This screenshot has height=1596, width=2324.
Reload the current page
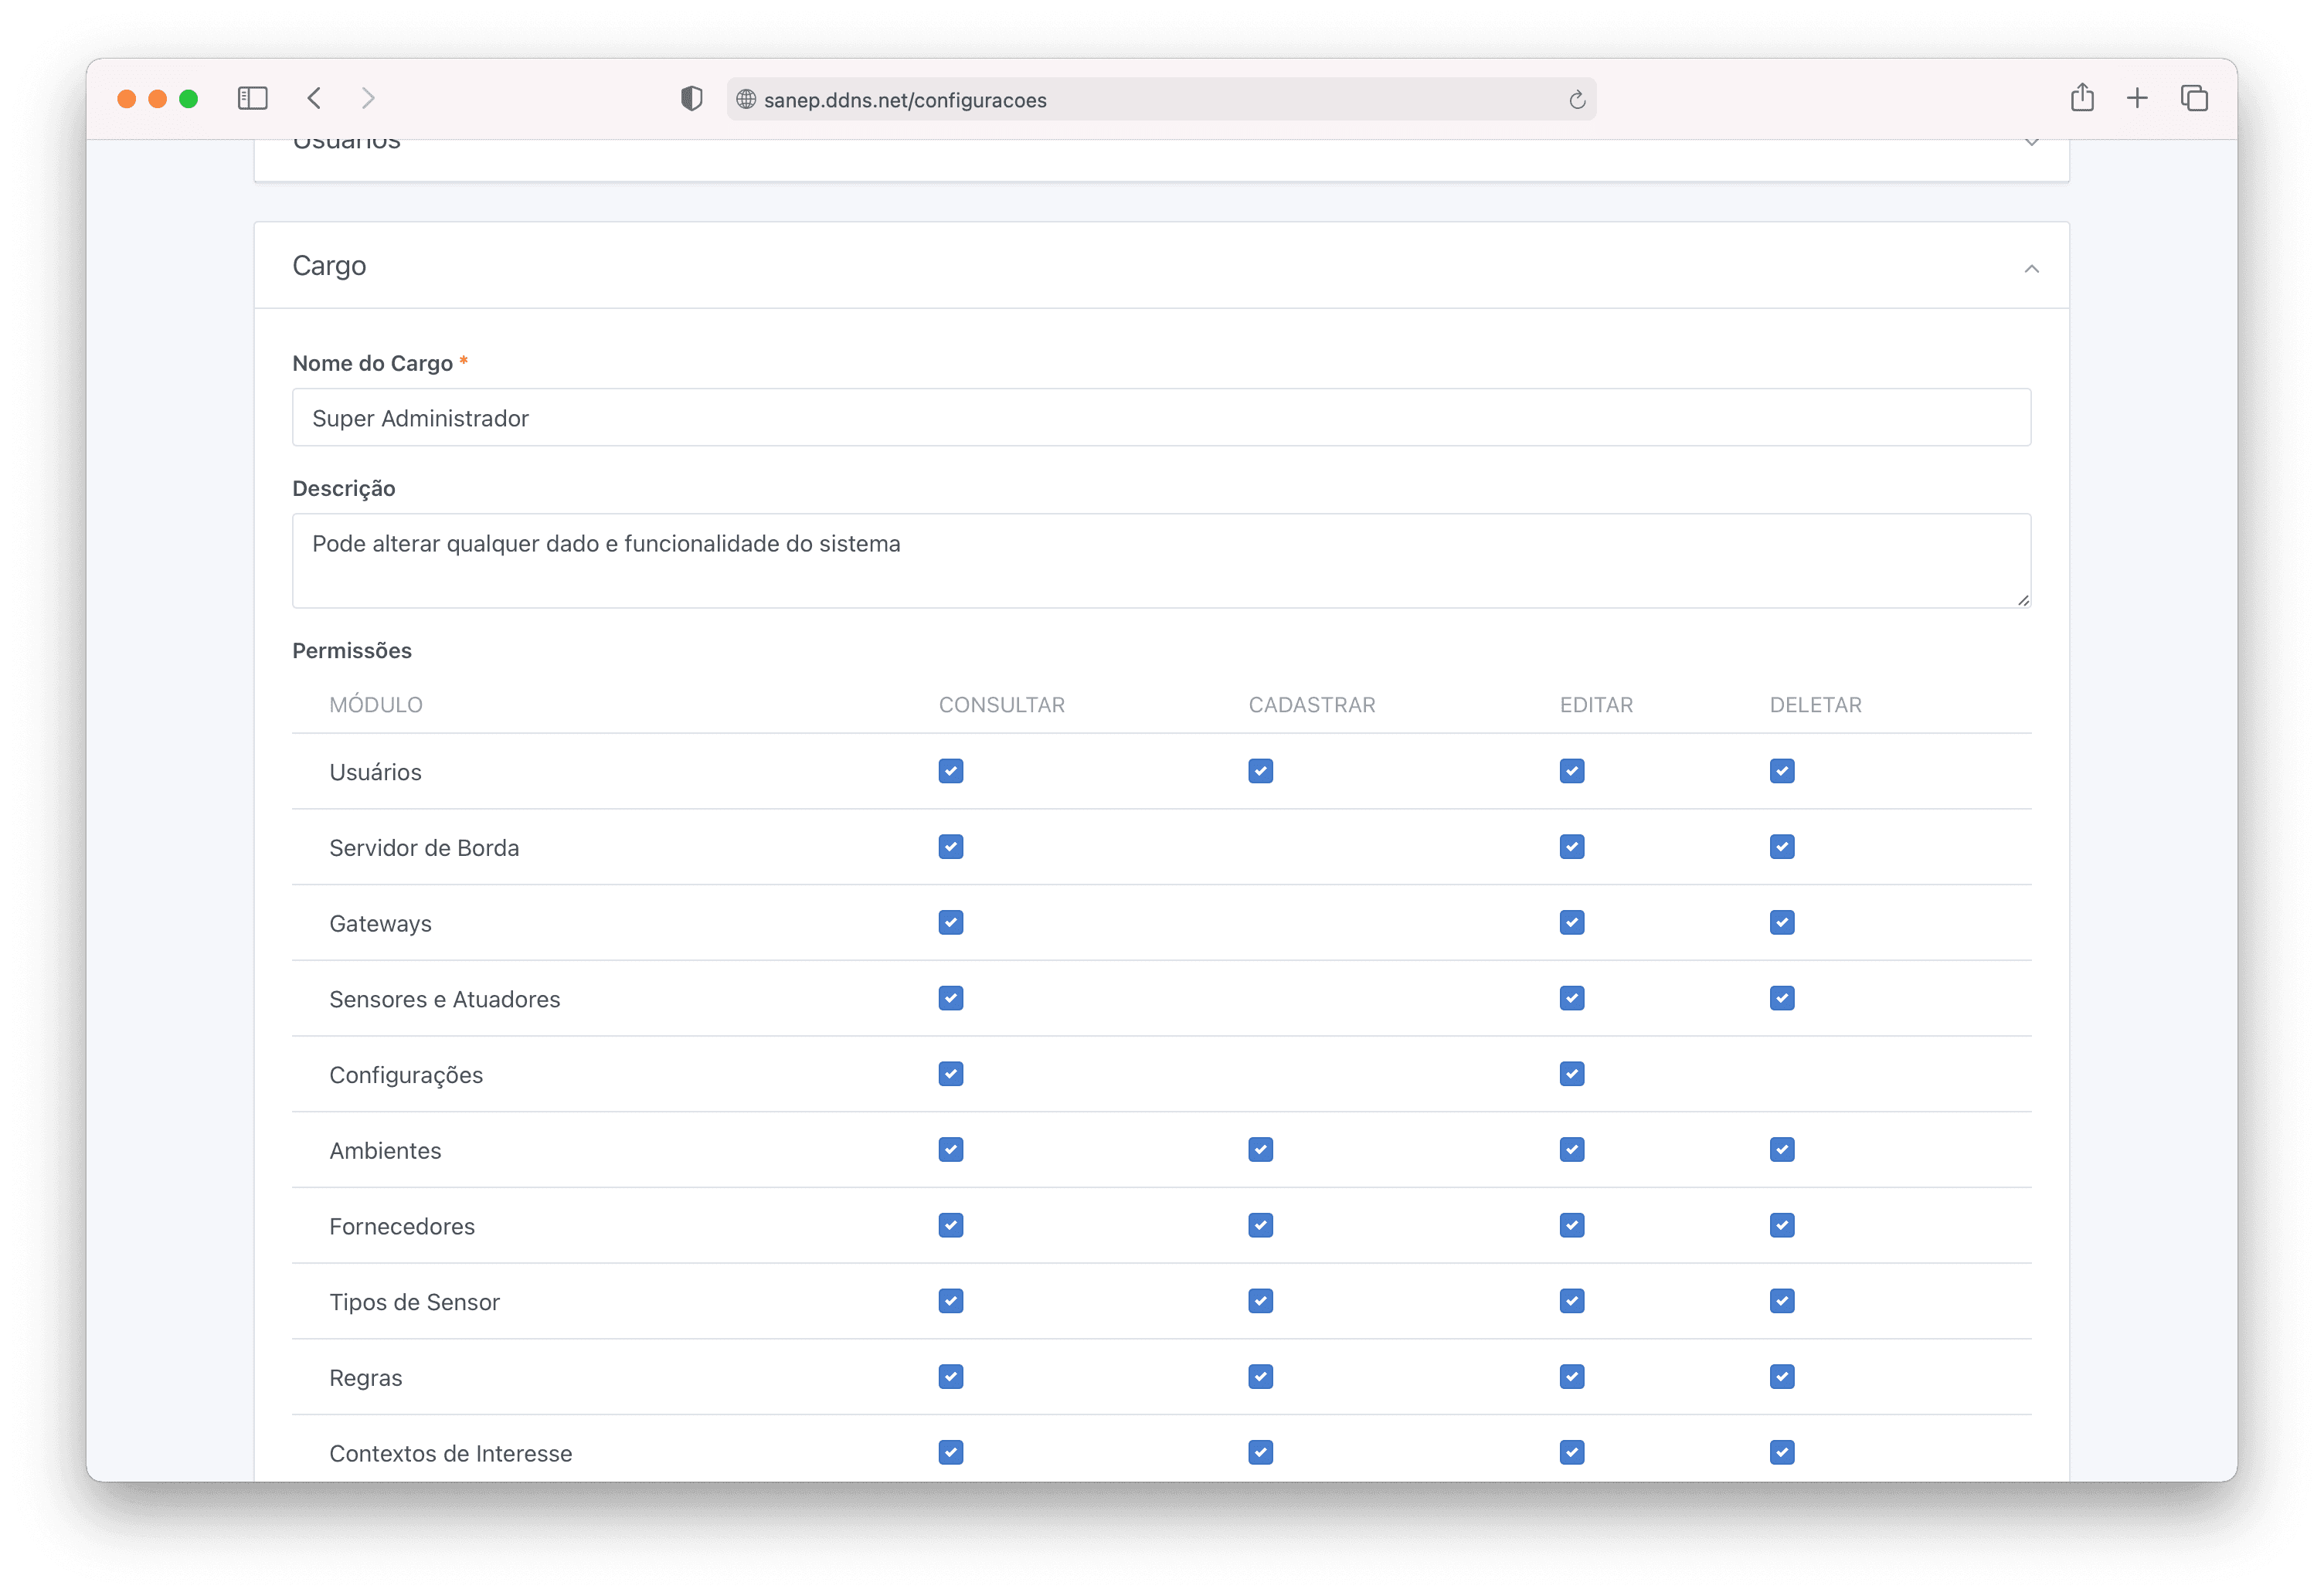point(1577,100)
